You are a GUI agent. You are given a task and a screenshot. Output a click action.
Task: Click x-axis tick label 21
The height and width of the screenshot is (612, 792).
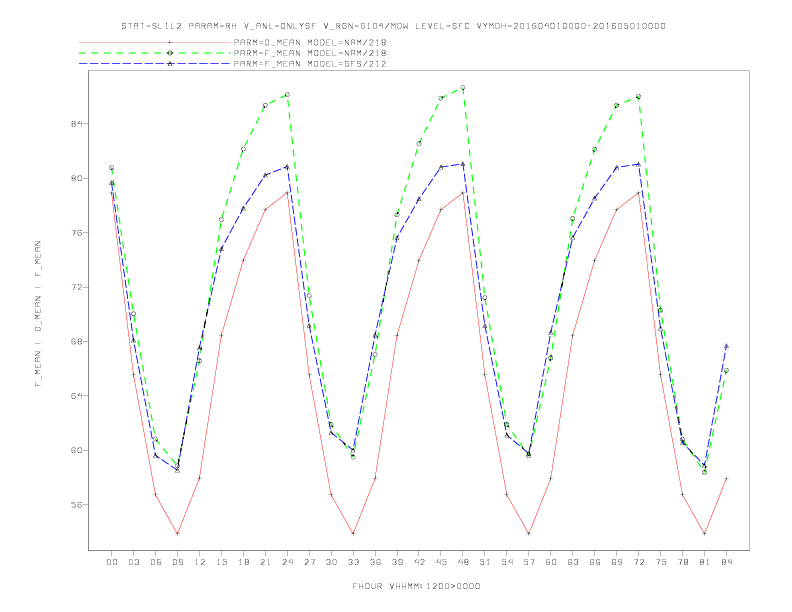pyautogui.click(x=265, y=562)
